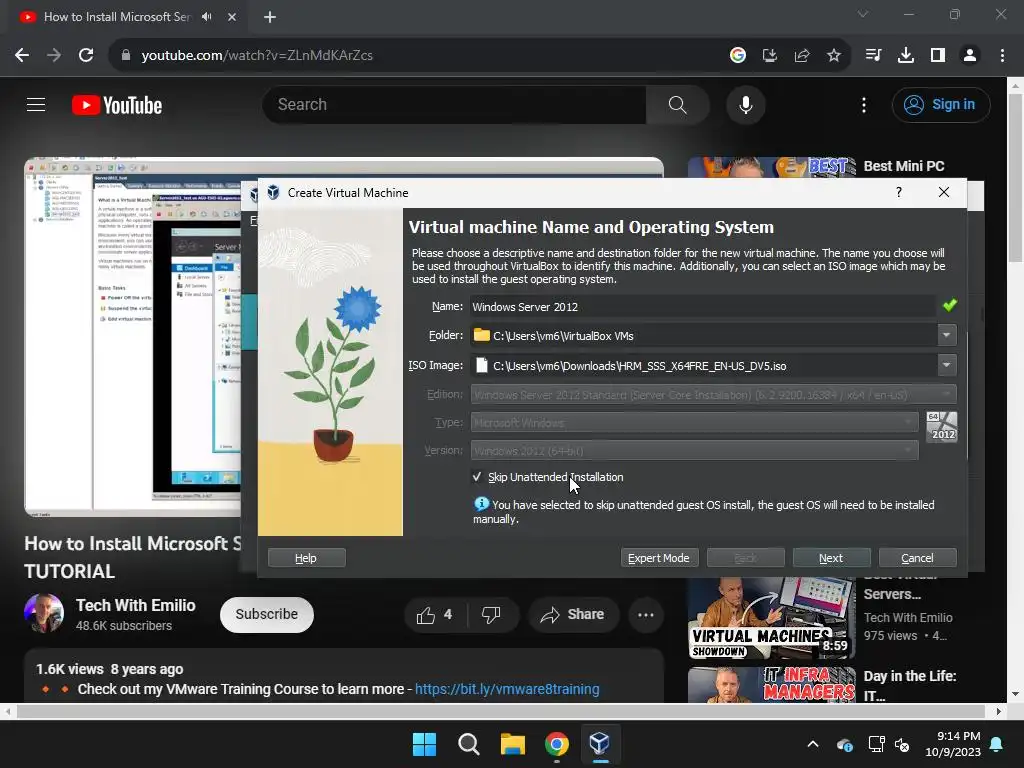Image resolution: width=1024 pixels, height=768 pixels.
Task: Click the folder icon in Folder field
Action: [x=482, y=335]
